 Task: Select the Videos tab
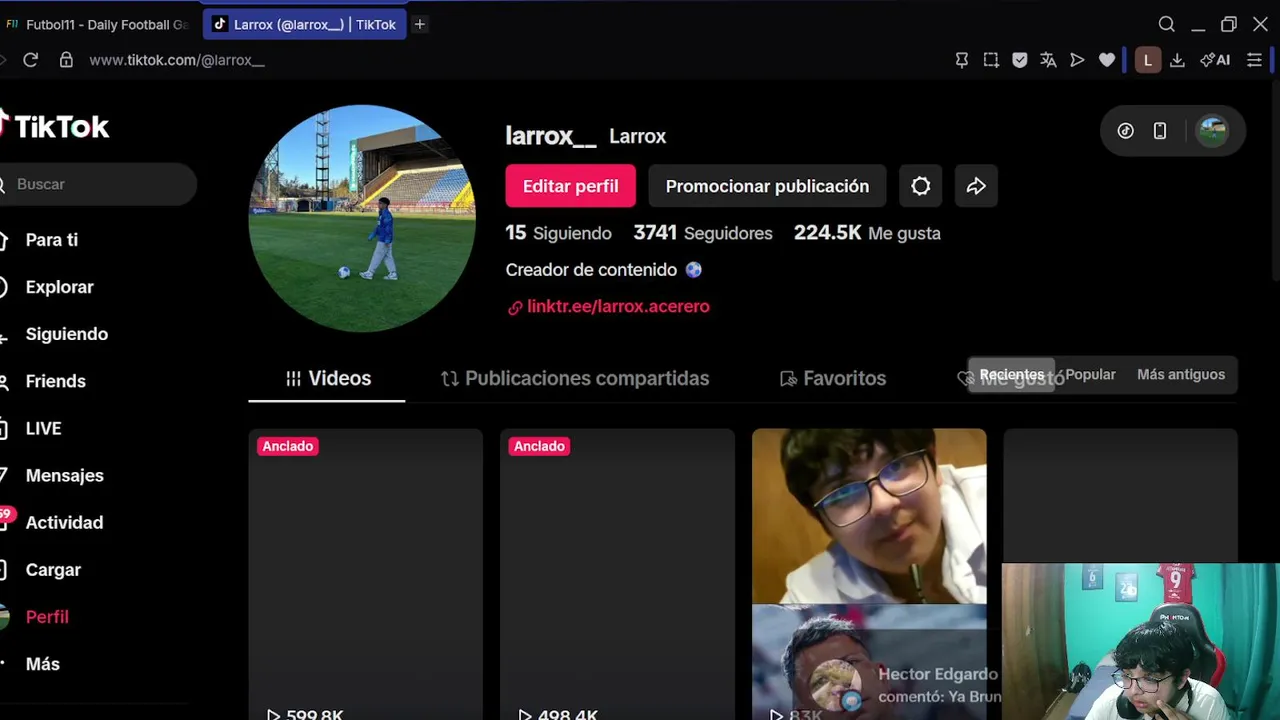tap(327, 378)
